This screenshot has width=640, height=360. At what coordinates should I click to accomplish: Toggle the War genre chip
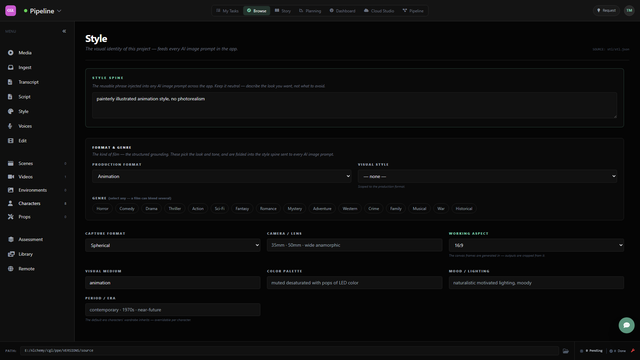pyautogui.click(x=441, y=209)
